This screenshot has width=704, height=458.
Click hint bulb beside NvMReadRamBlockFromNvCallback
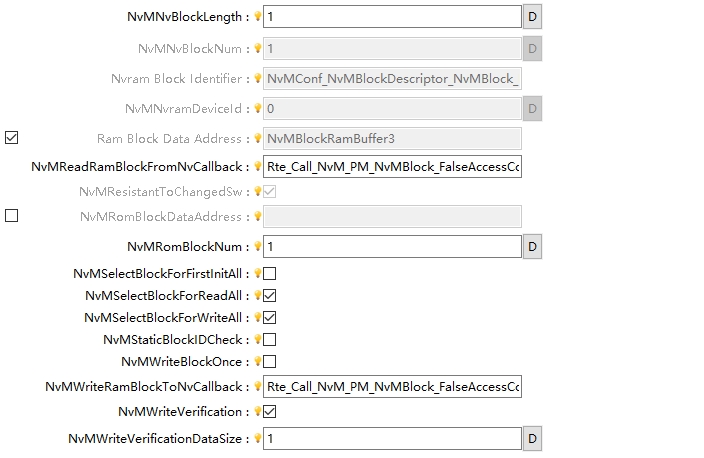(x=257, y=167)
